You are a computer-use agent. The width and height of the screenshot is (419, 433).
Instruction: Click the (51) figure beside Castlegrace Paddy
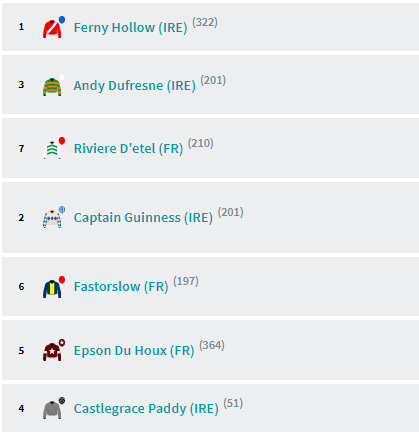point(233,403)
